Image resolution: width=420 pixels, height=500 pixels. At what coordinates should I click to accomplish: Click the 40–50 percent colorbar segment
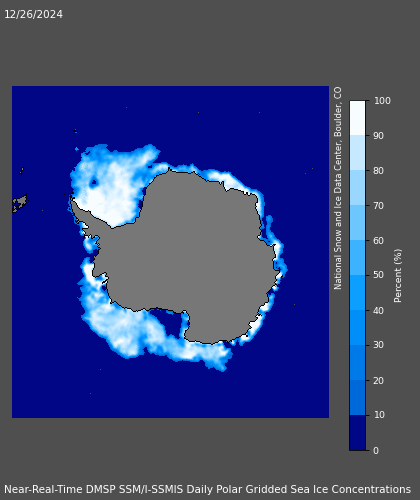click(357, 292)
